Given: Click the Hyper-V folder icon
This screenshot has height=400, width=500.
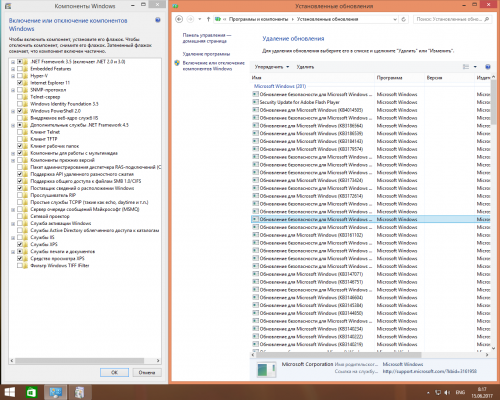Looking at the screenshot, I should click(x=26, y=76).
